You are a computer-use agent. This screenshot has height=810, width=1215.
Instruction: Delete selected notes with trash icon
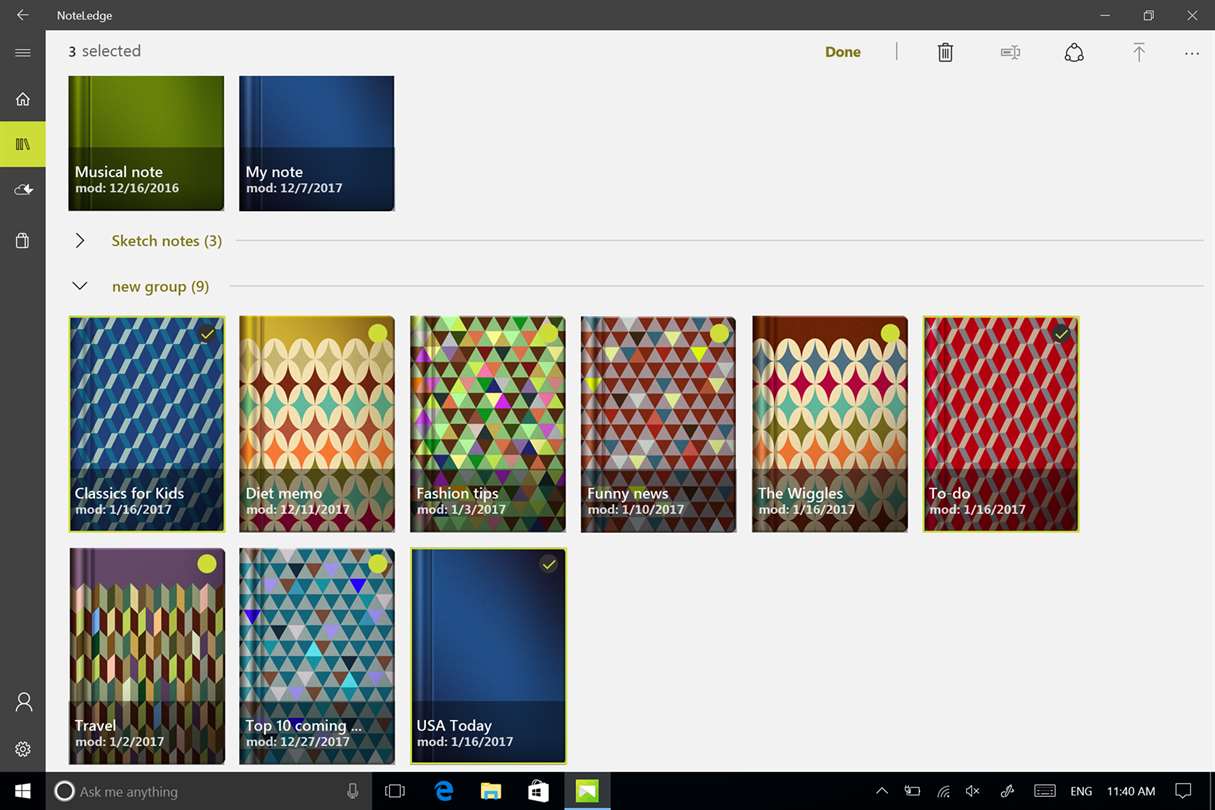click(x=945, y=52)
